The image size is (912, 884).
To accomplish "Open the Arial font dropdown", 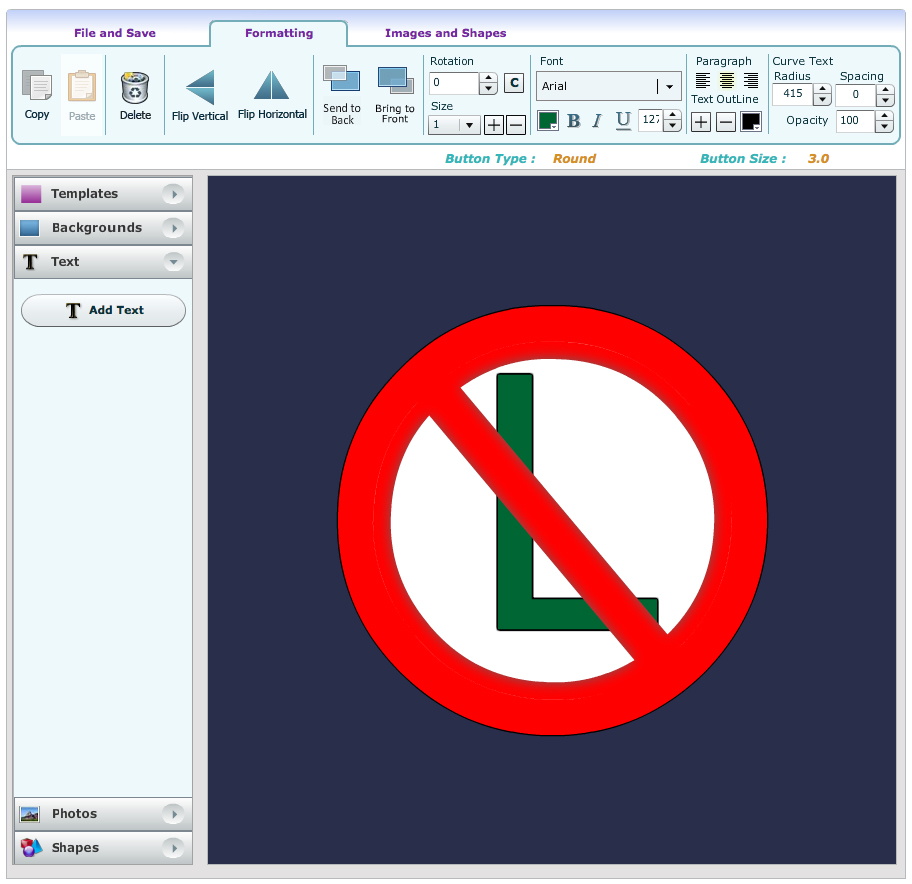I will (x=669, y=87).
